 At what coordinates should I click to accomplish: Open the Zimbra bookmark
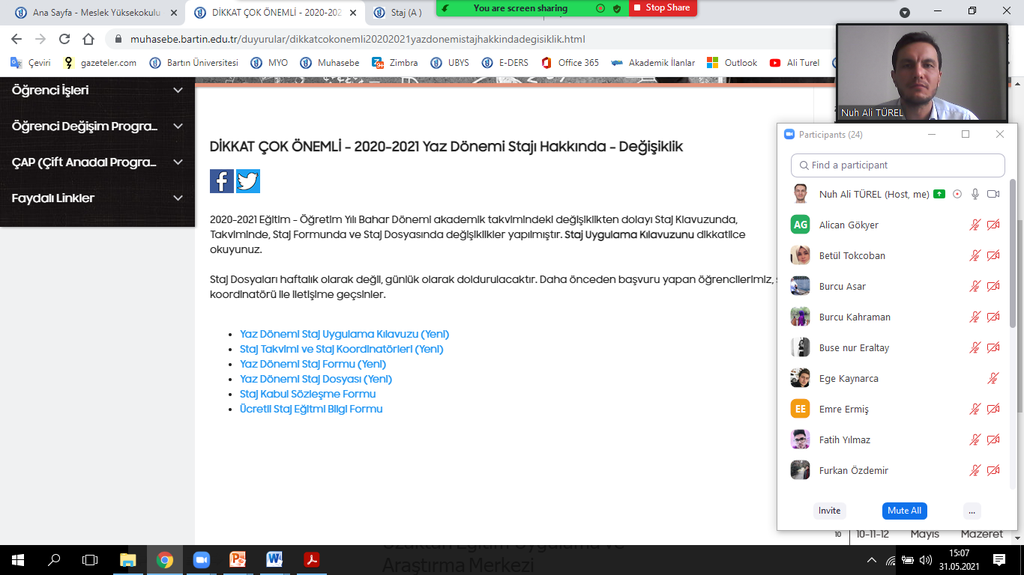(395, 63)
